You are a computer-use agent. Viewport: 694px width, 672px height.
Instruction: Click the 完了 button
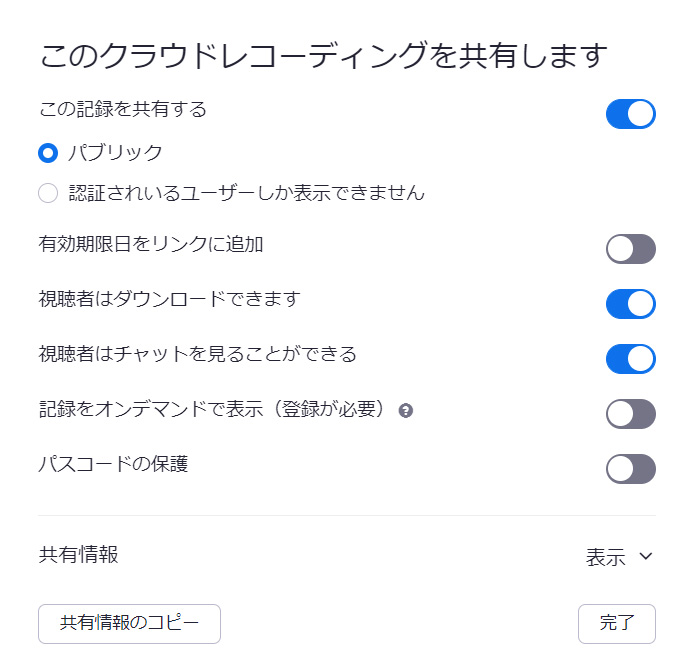[616, 624]
